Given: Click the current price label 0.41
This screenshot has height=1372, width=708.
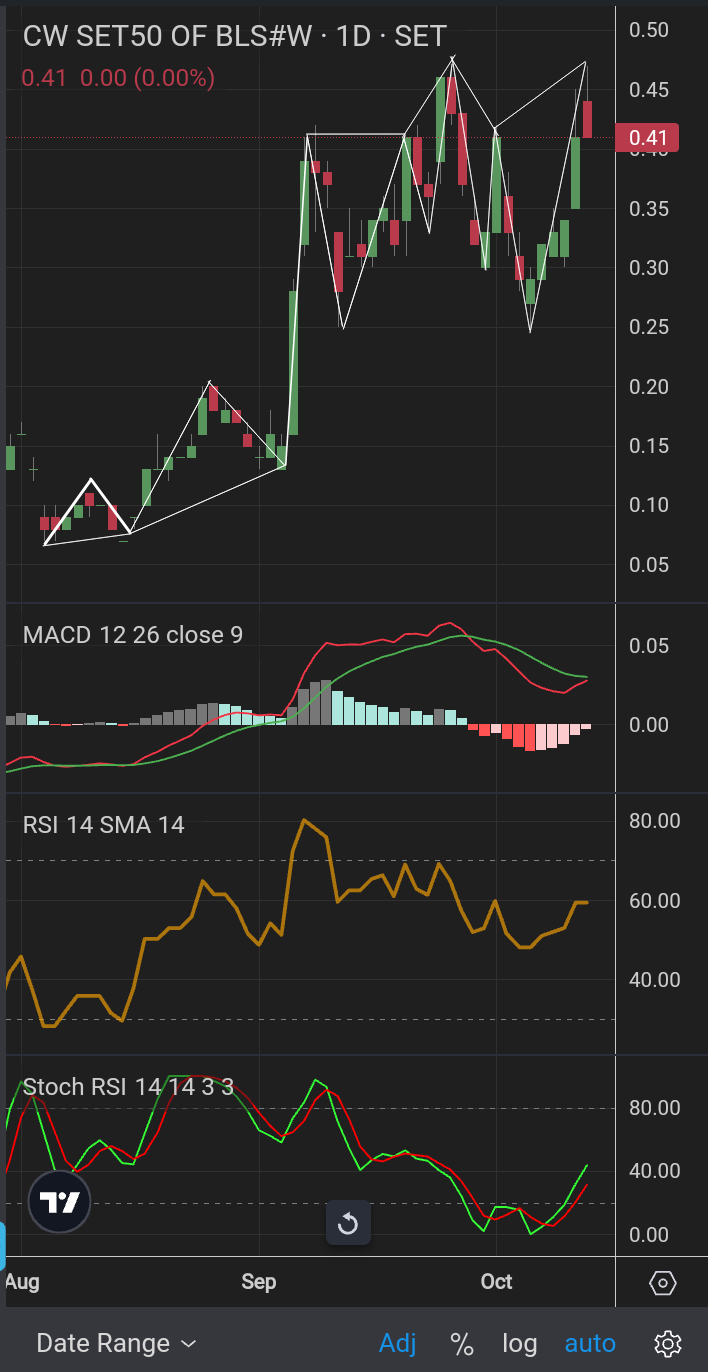Looking at the screenshot, I should click(x=647, y=138).
